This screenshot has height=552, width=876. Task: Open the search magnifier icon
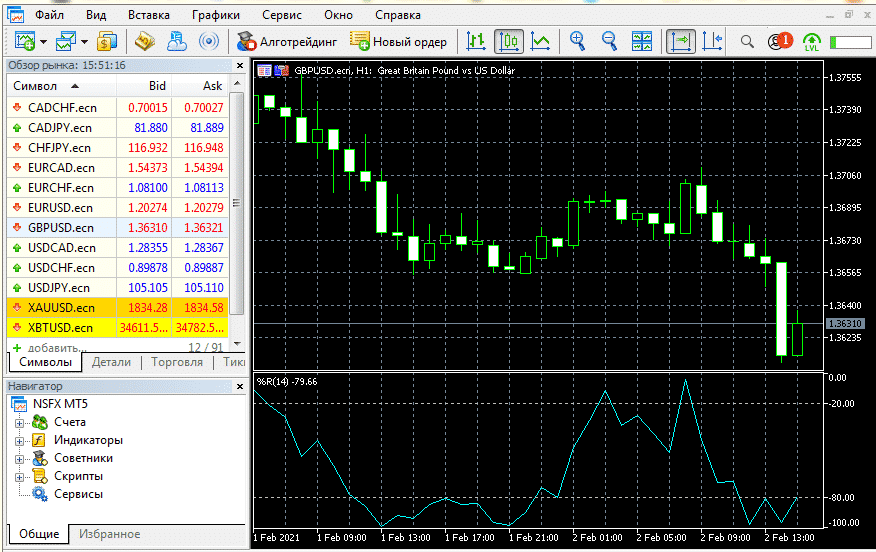tap(747, 41)
